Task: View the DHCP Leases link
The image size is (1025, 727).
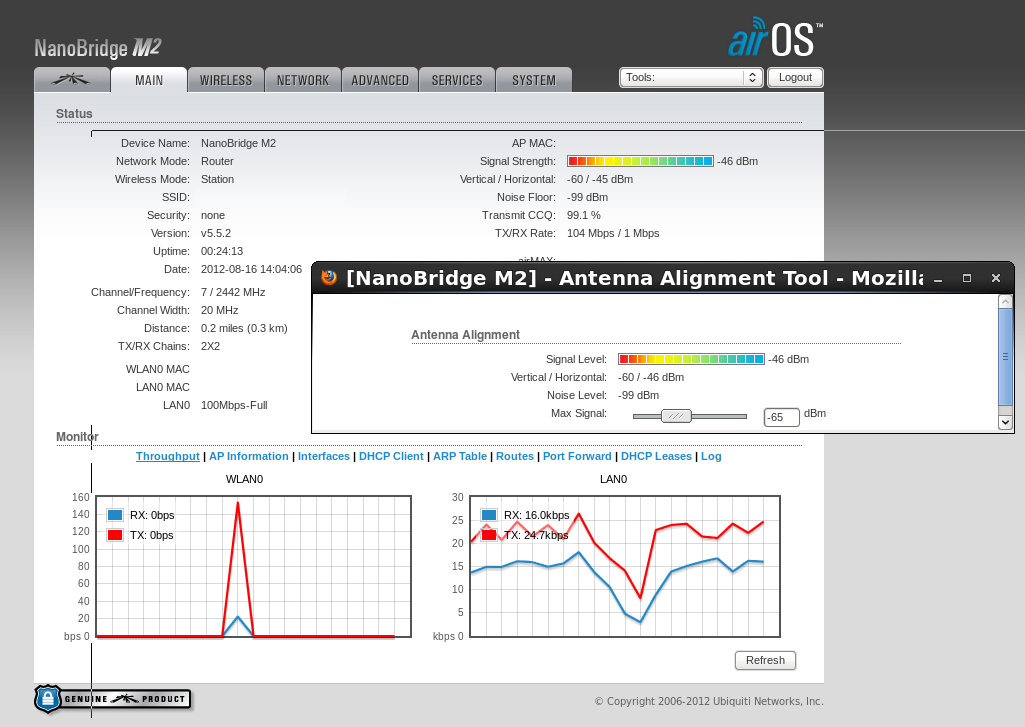Action: click(656, 456)
